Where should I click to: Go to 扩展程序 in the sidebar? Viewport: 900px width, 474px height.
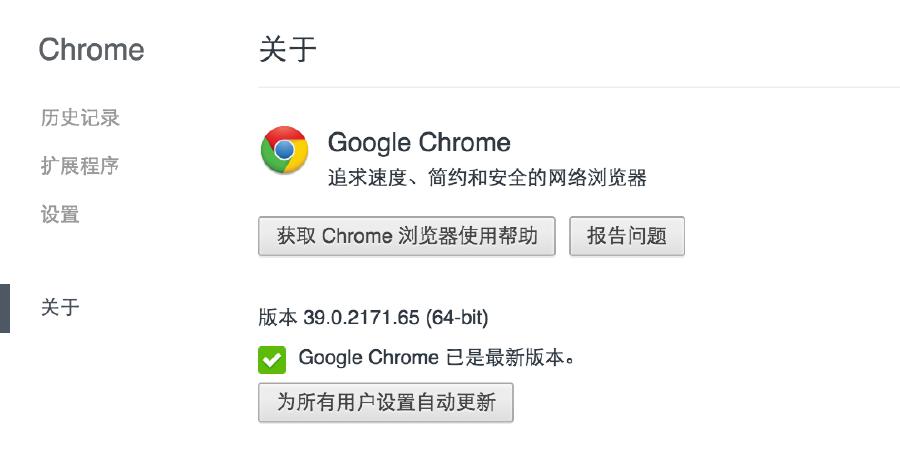[x=80, y=166]
